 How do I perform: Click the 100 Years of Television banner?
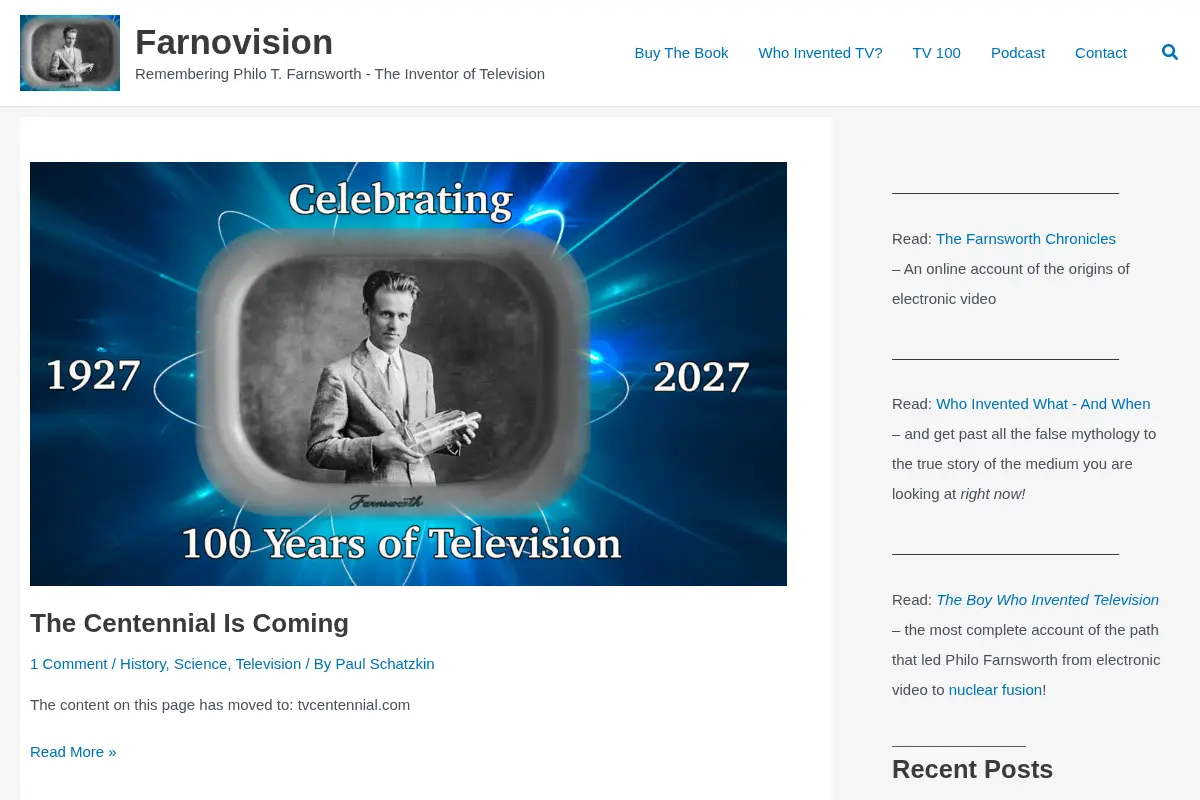point(408,374)
